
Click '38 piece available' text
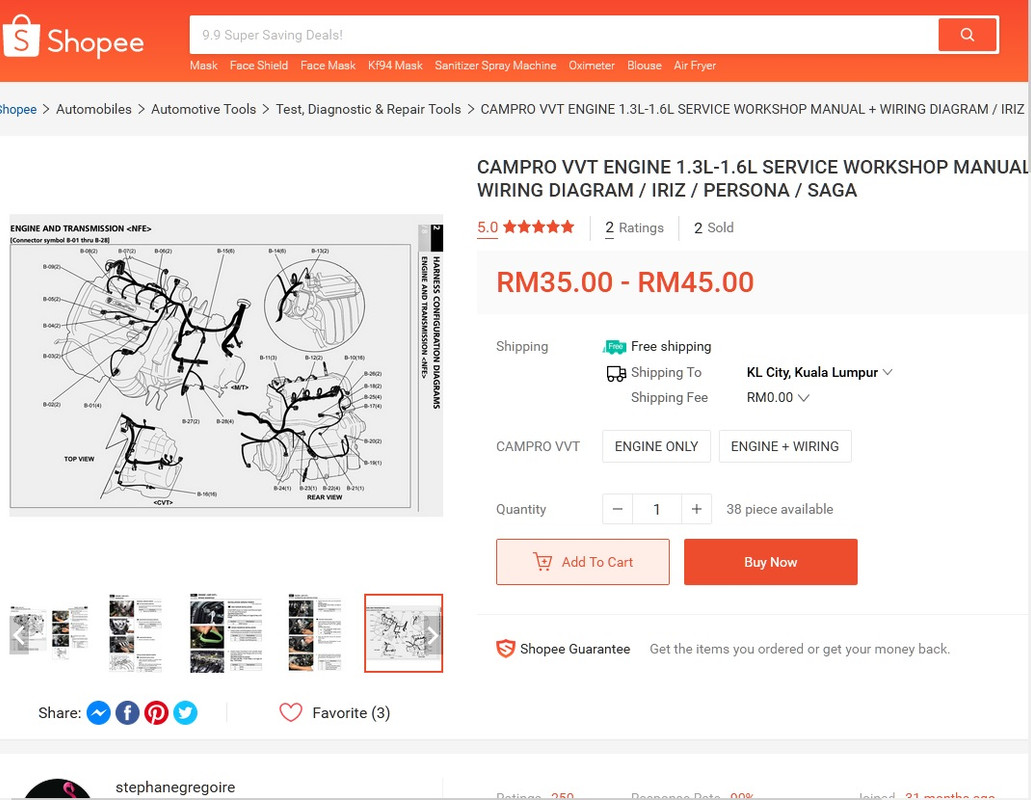click(779, 509)
